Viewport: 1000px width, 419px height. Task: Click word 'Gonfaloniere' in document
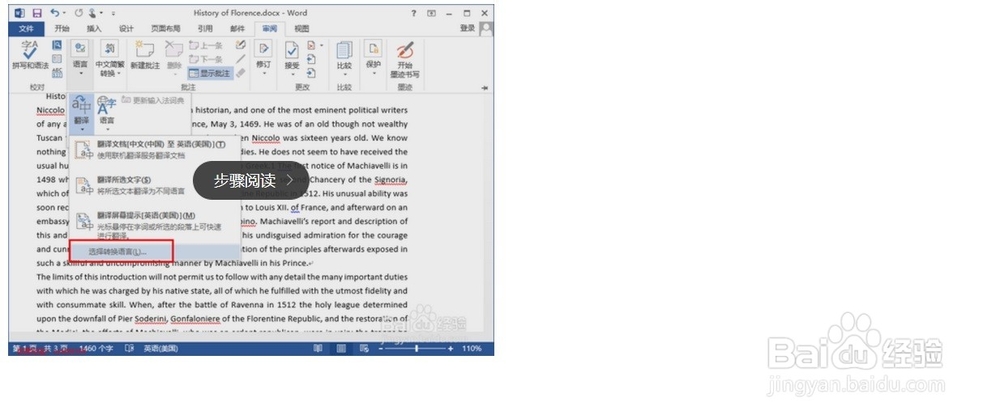(195, 319)
